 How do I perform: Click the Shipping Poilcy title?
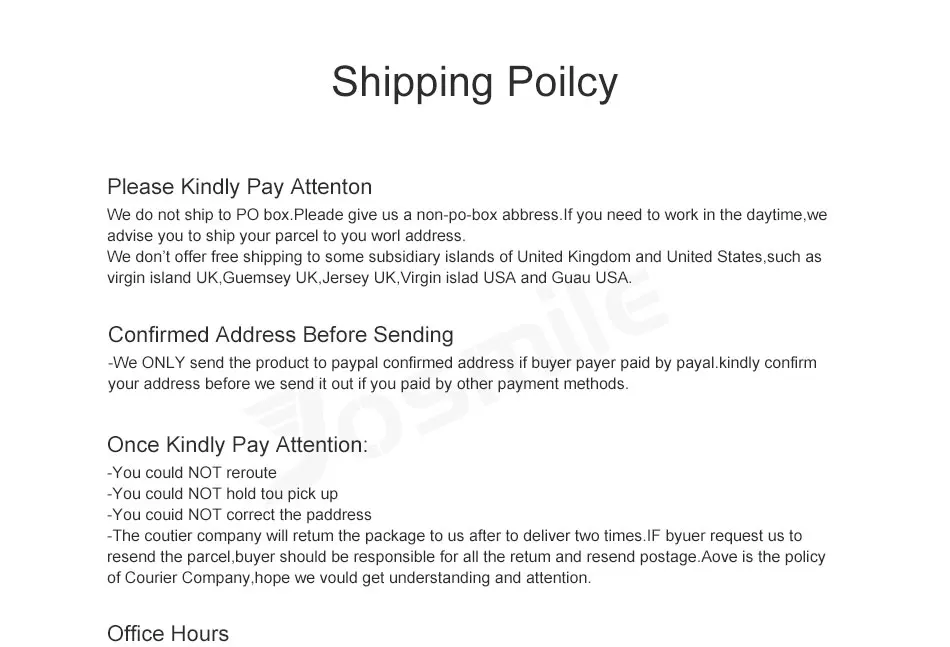pyautogui.click(x=474, y=83)
